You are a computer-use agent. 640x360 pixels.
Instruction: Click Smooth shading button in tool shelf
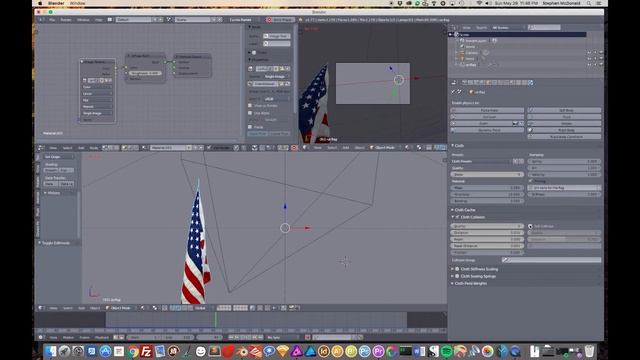51,170
